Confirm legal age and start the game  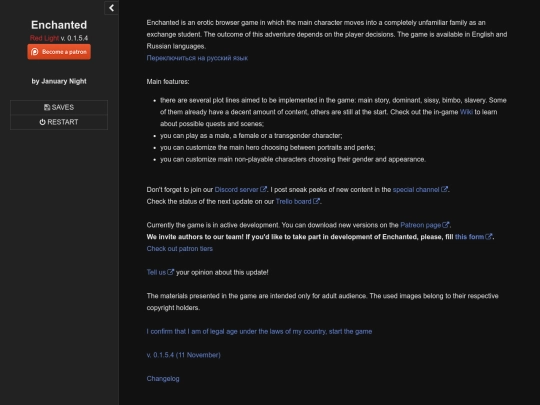[x=259, y=331]
